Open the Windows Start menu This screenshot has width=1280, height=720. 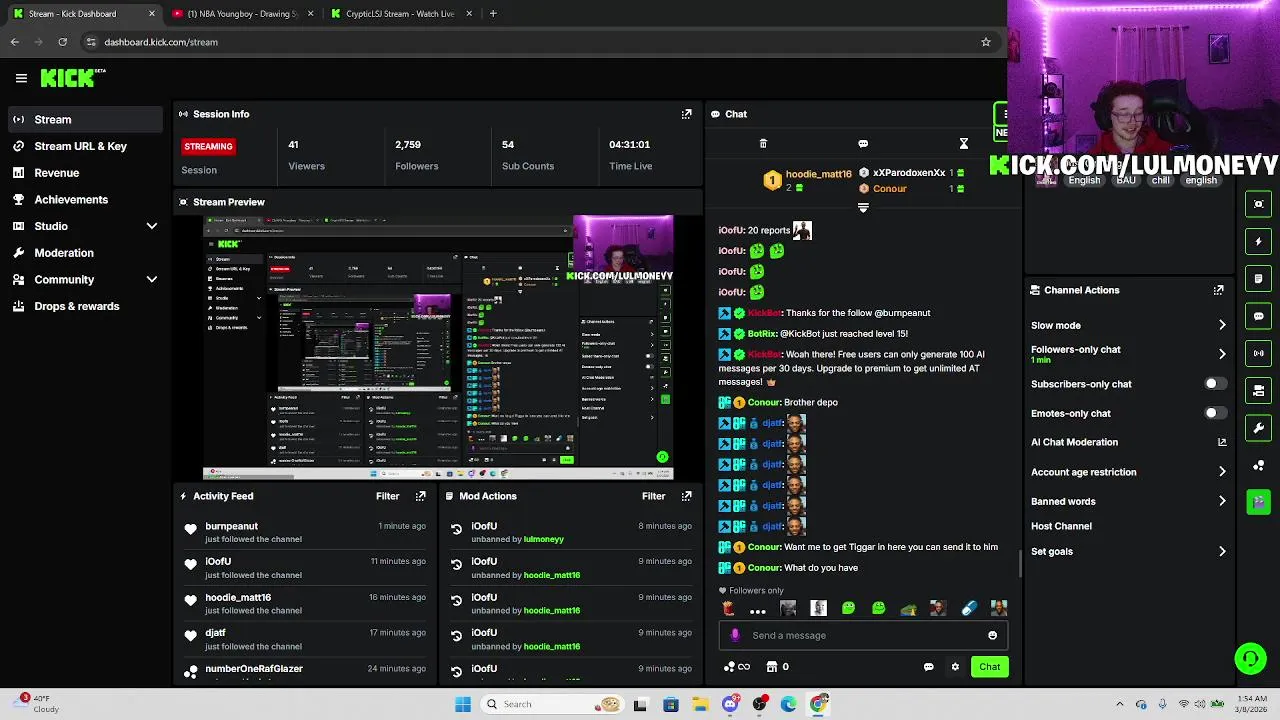[x=463, y=704]
